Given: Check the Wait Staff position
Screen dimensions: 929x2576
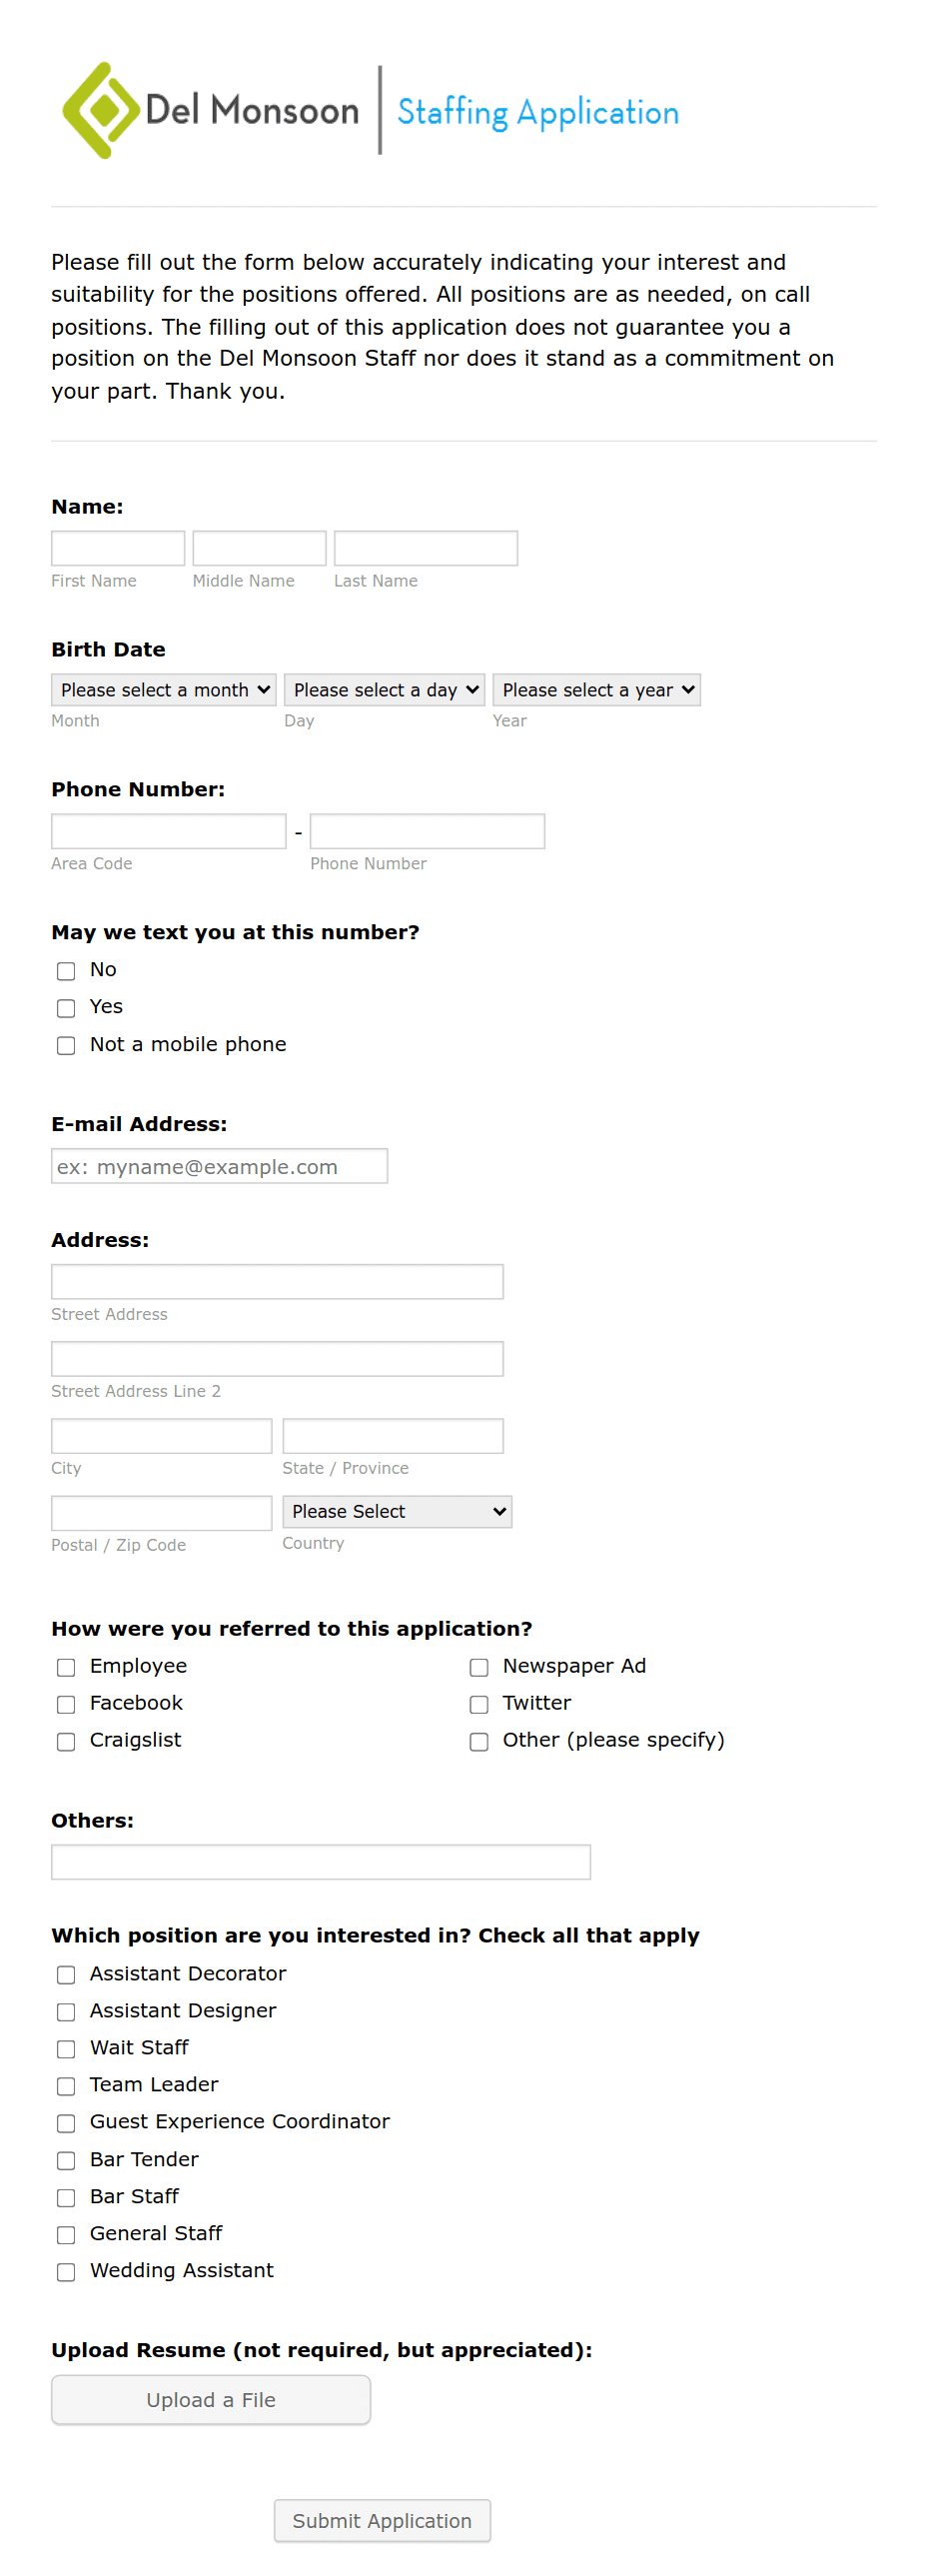Looking at the screenshot, I should (x=66, y=2049).
